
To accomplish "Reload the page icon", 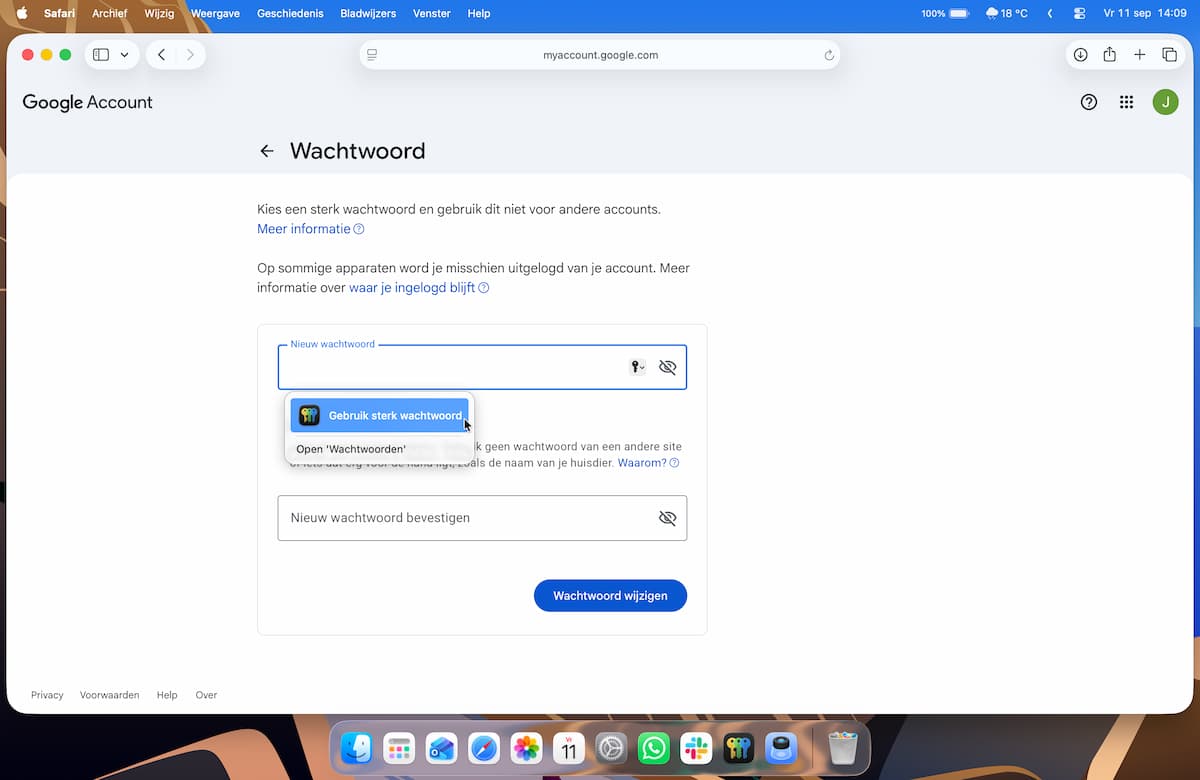I will (829, 56).
